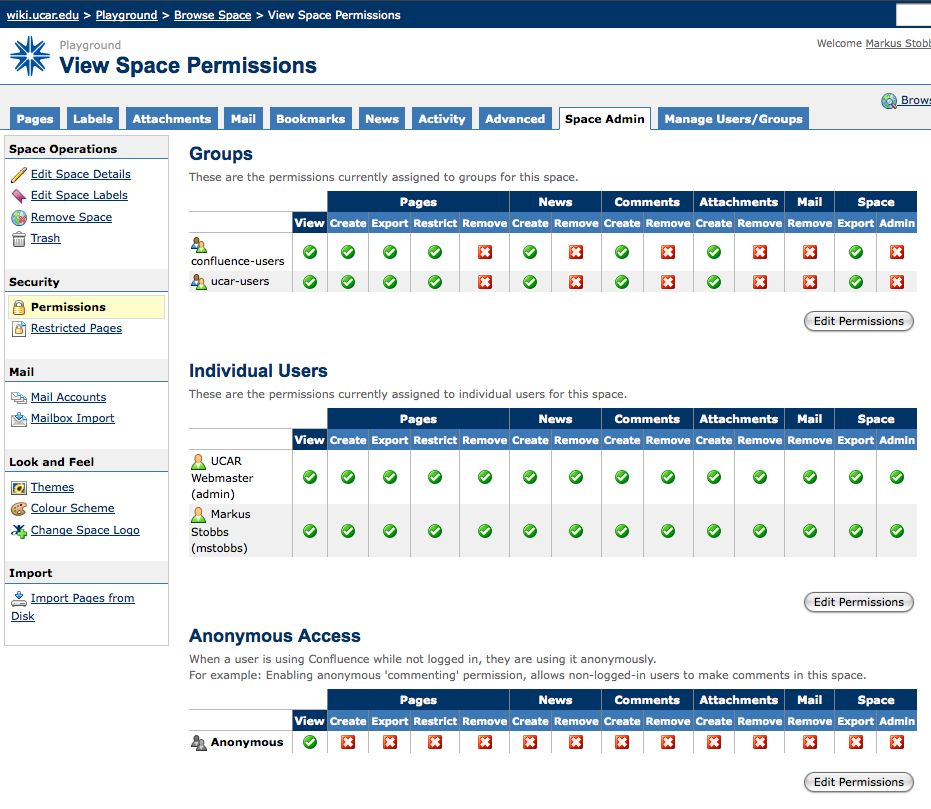Click the Trash bin icon

click(19, 239)
